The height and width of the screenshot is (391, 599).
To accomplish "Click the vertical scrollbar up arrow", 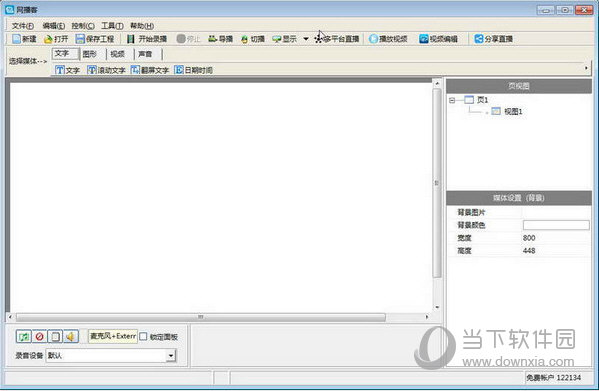I will (437, 83).
